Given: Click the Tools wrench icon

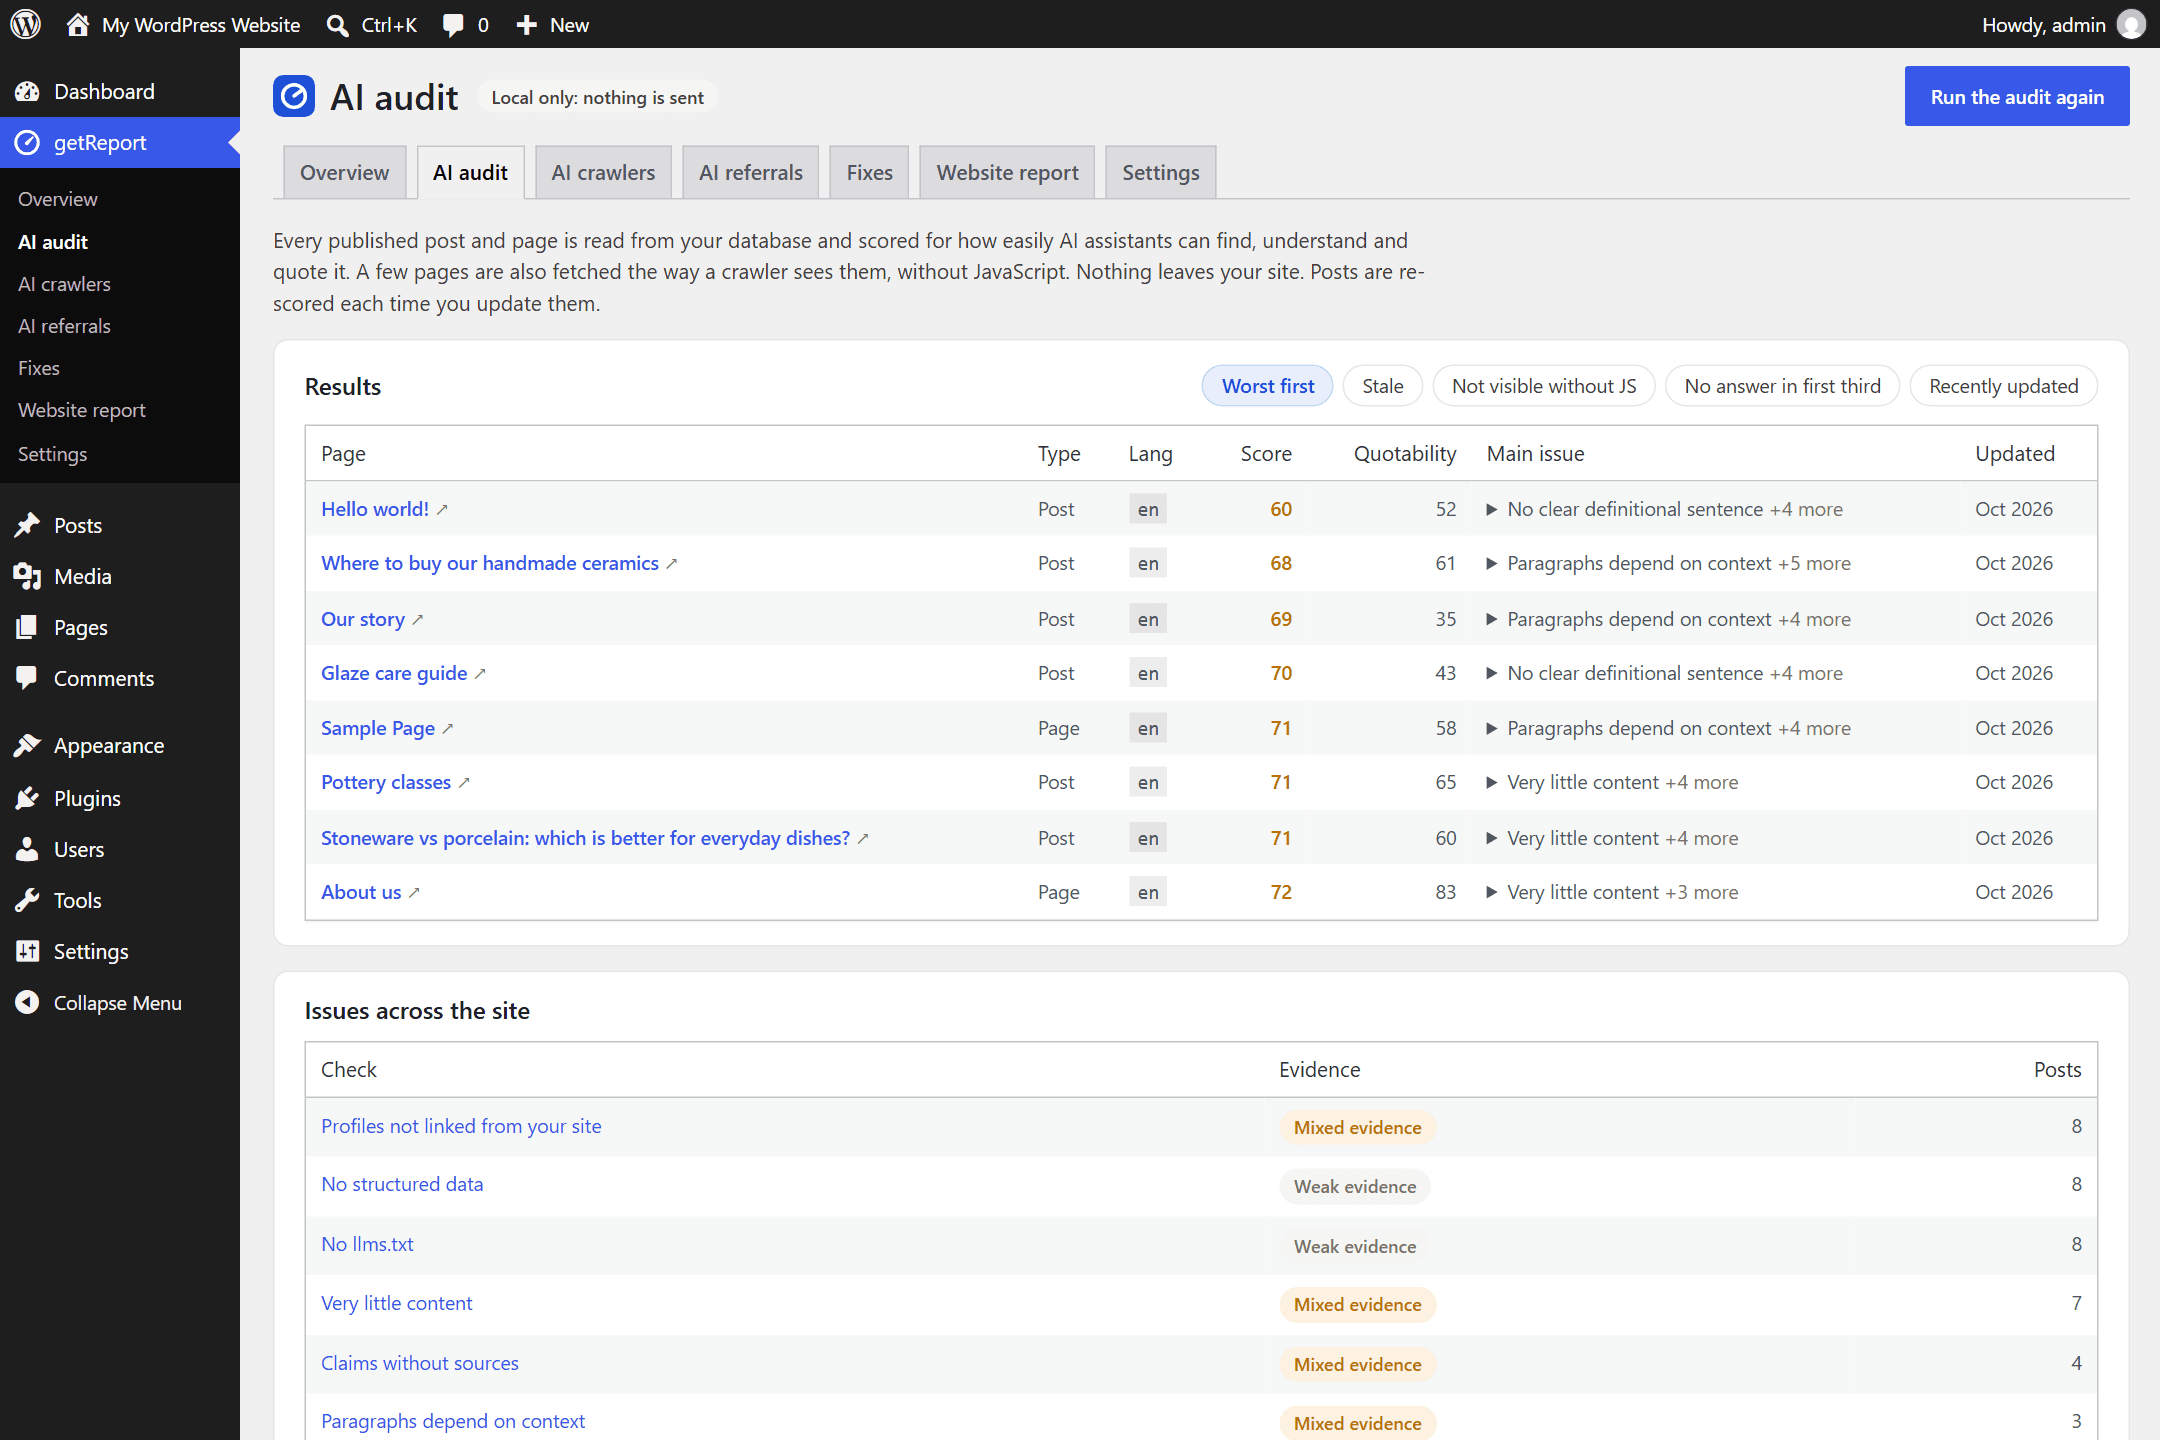Looking at the screenshot, I should [28, 900].
